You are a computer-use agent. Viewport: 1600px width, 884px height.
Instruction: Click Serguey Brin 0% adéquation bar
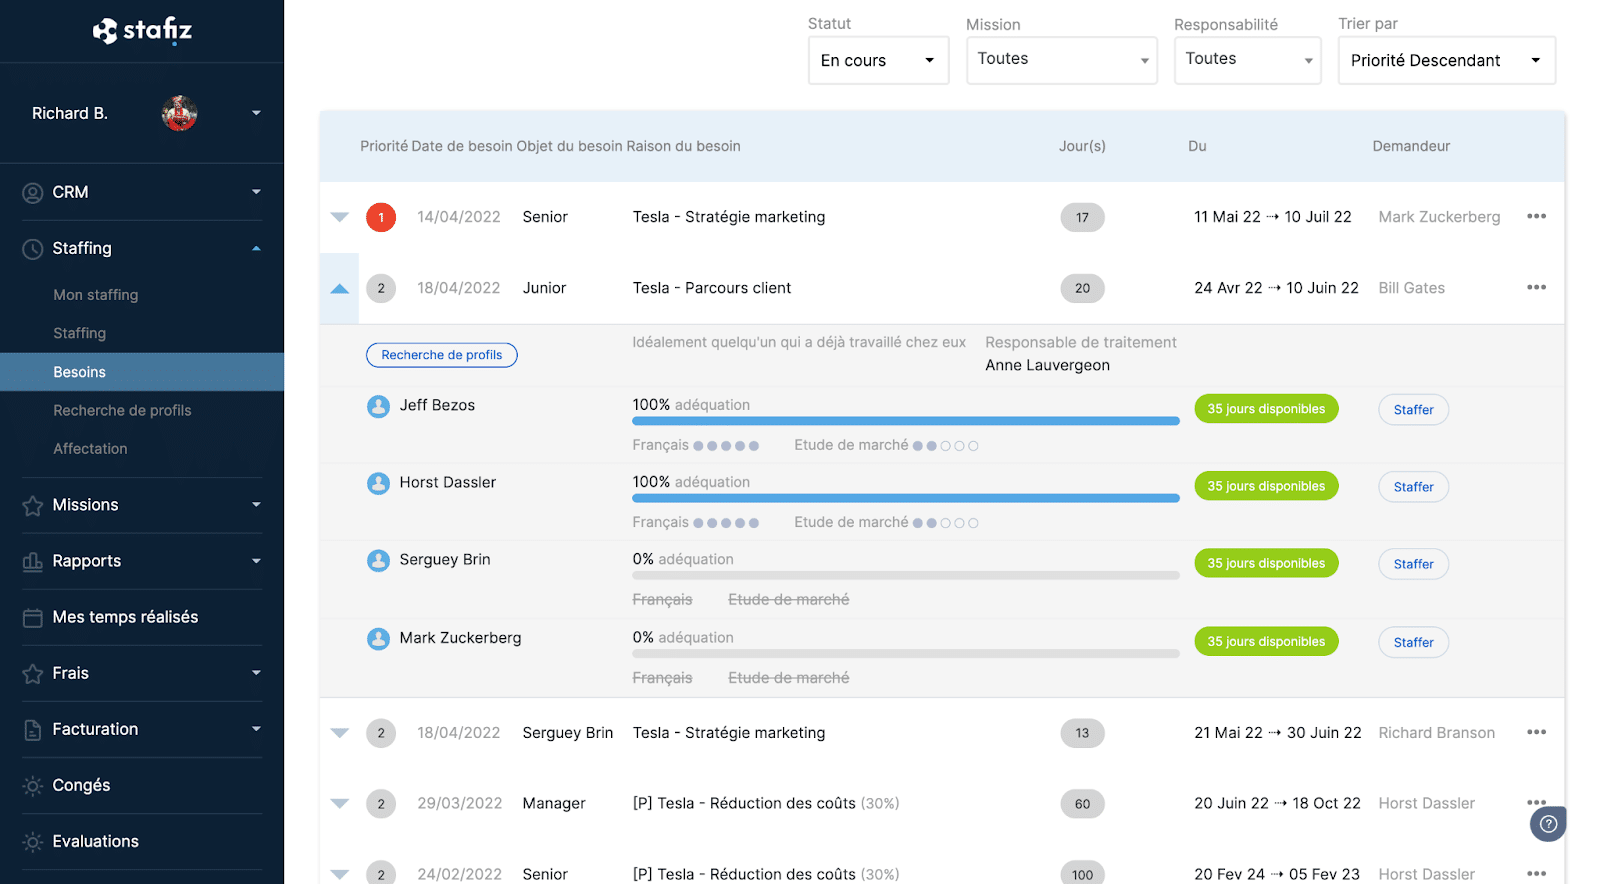906,575
